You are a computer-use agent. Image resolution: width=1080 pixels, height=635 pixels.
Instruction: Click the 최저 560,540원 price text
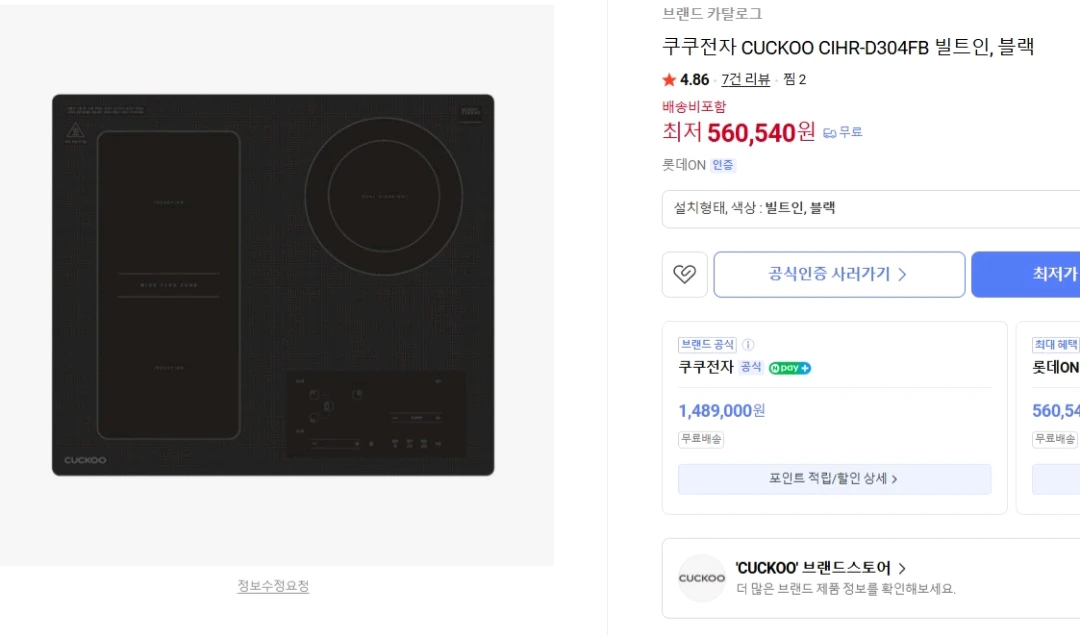(738, 132)
